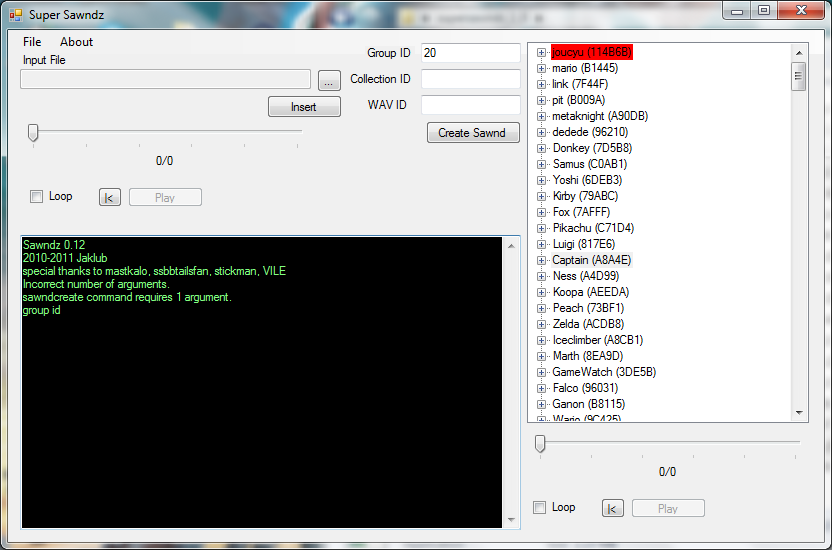Minimize the Super Sawndz window
The height and width of the screenshot is (550, 832).
(x=737, y=10)
